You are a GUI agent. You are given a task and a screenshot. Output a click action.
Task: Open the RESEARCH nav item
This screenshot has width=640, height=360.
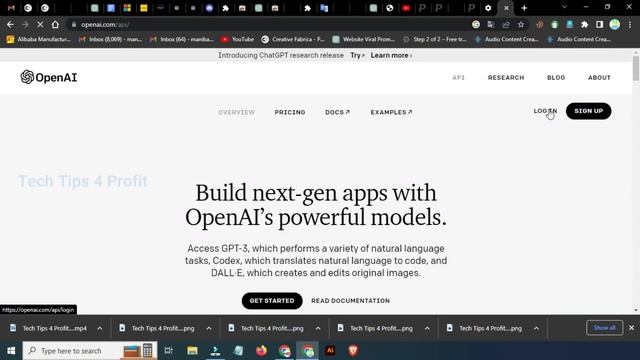coord(506,78)
